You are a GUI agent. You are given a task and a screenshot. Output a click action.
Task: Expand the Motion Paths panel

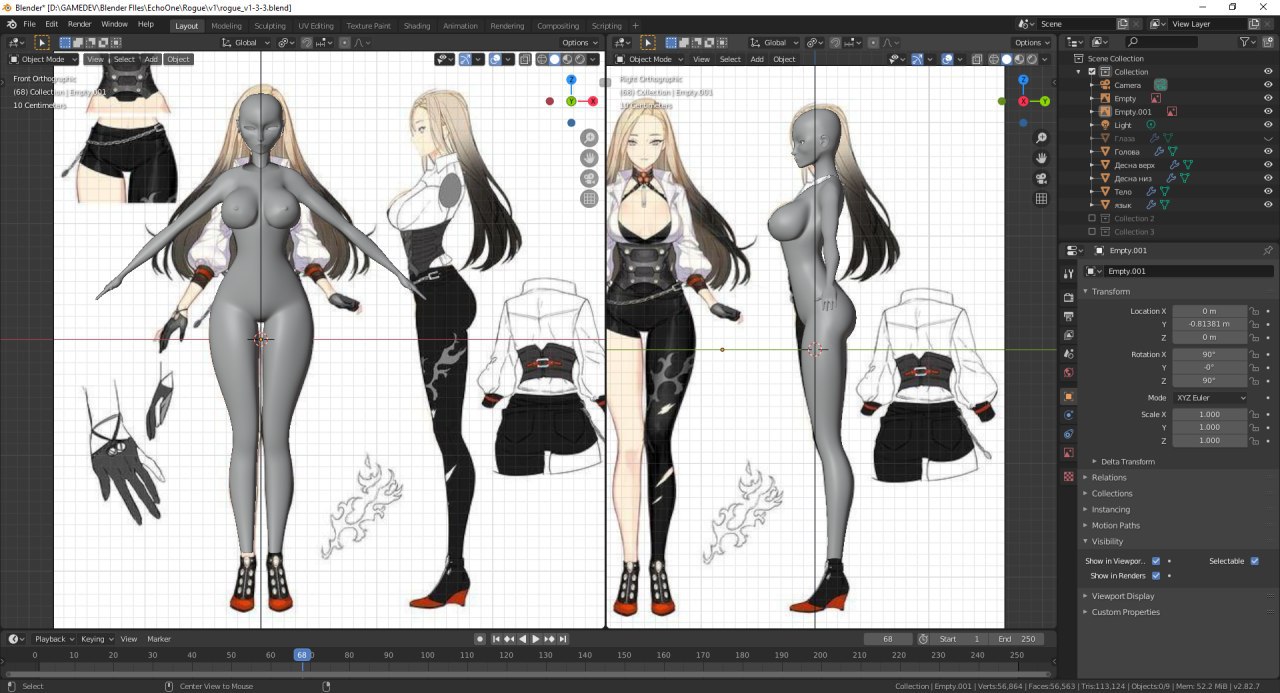pyautogui.click(x=1115, y=526)
